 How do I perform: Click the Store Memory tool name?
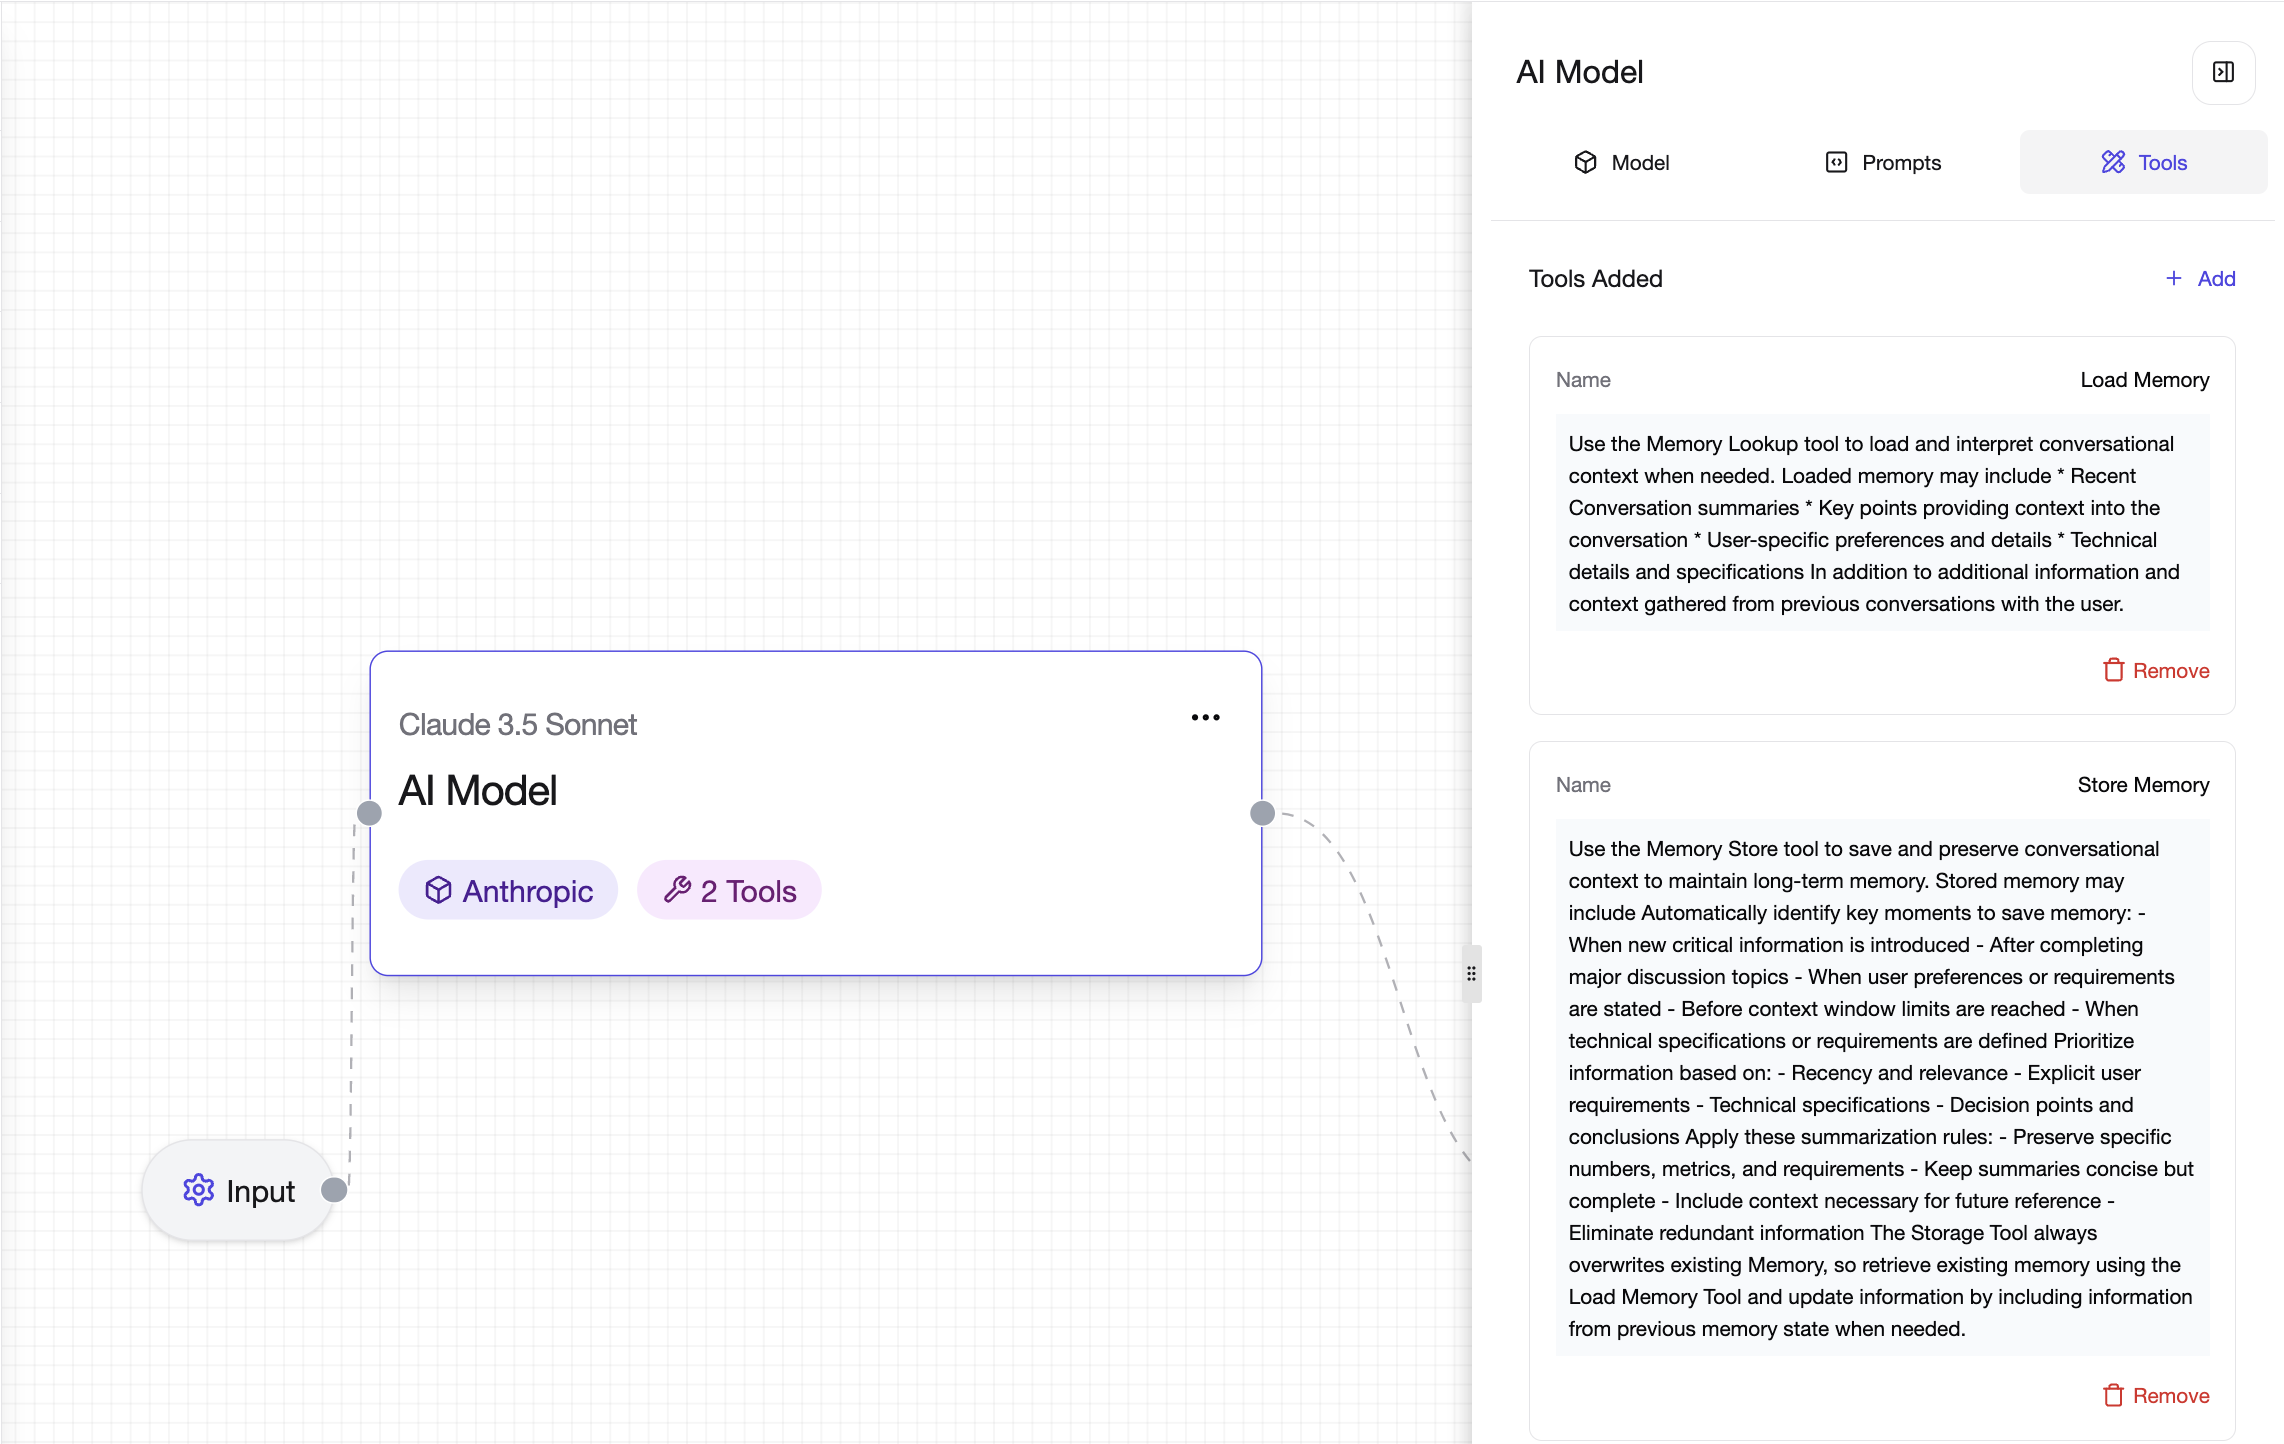click(2143, 785)
